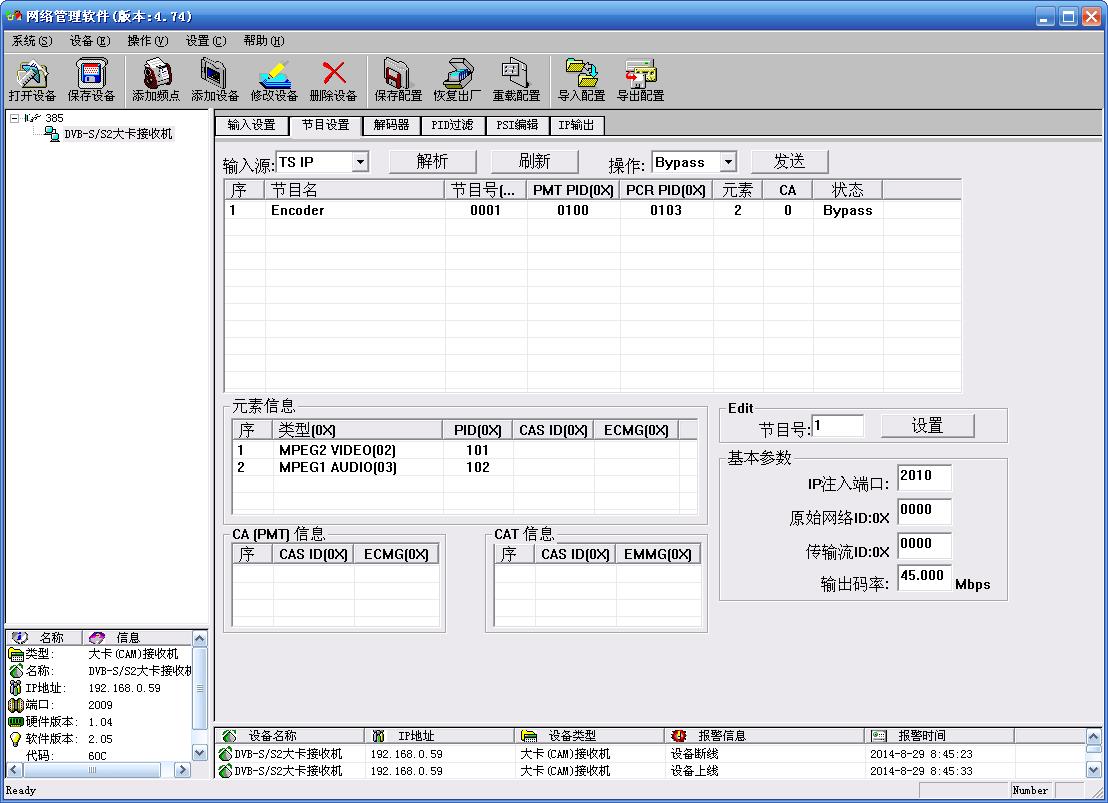Click the 重载配置 toolbar icon
1108x803 pixels.
pos(516,74)
